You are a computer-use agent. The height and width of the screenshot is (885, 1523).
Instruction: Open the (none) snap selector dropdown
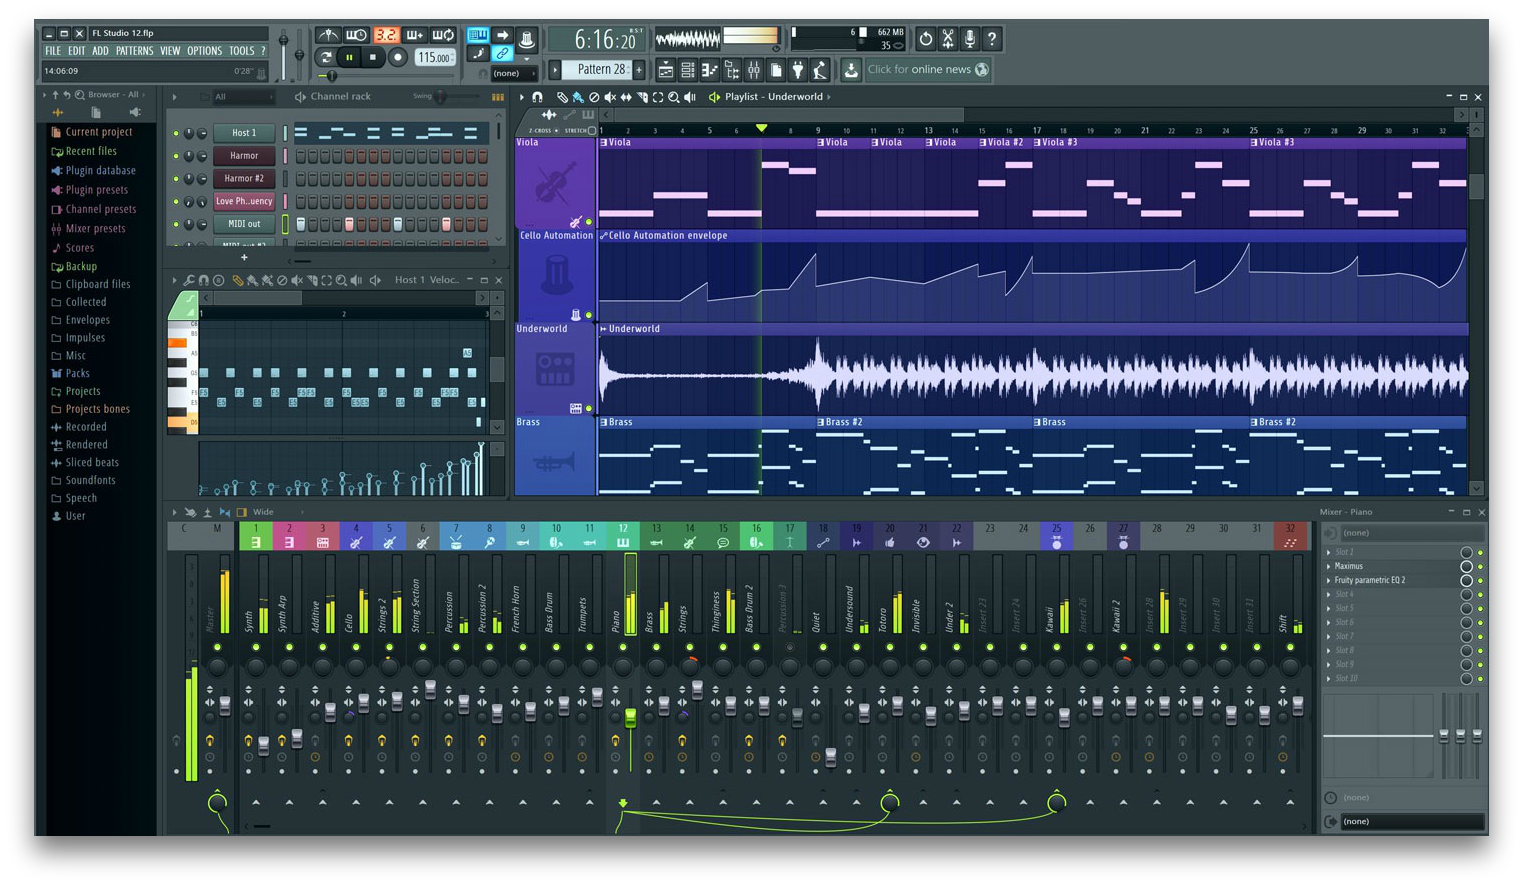(x=514, y=73)
